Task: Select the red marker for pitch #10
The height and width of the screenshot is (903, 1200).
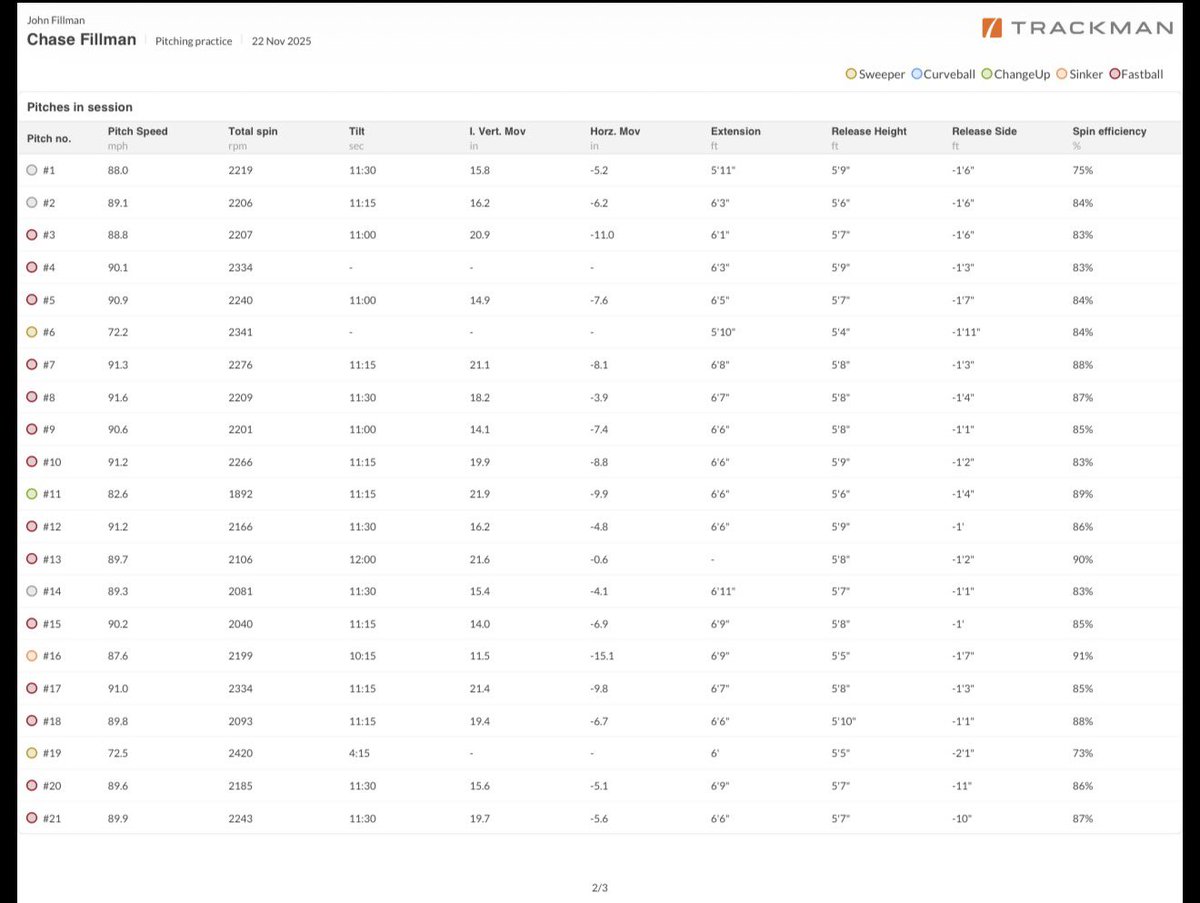Action: 32,462
